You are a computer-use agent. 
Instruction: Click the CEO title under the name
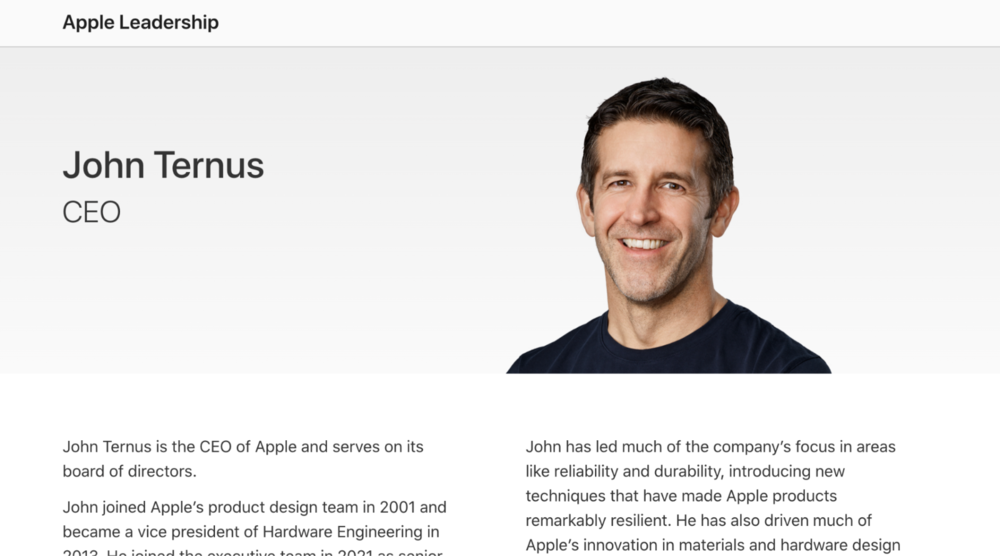tap(91, 212)
